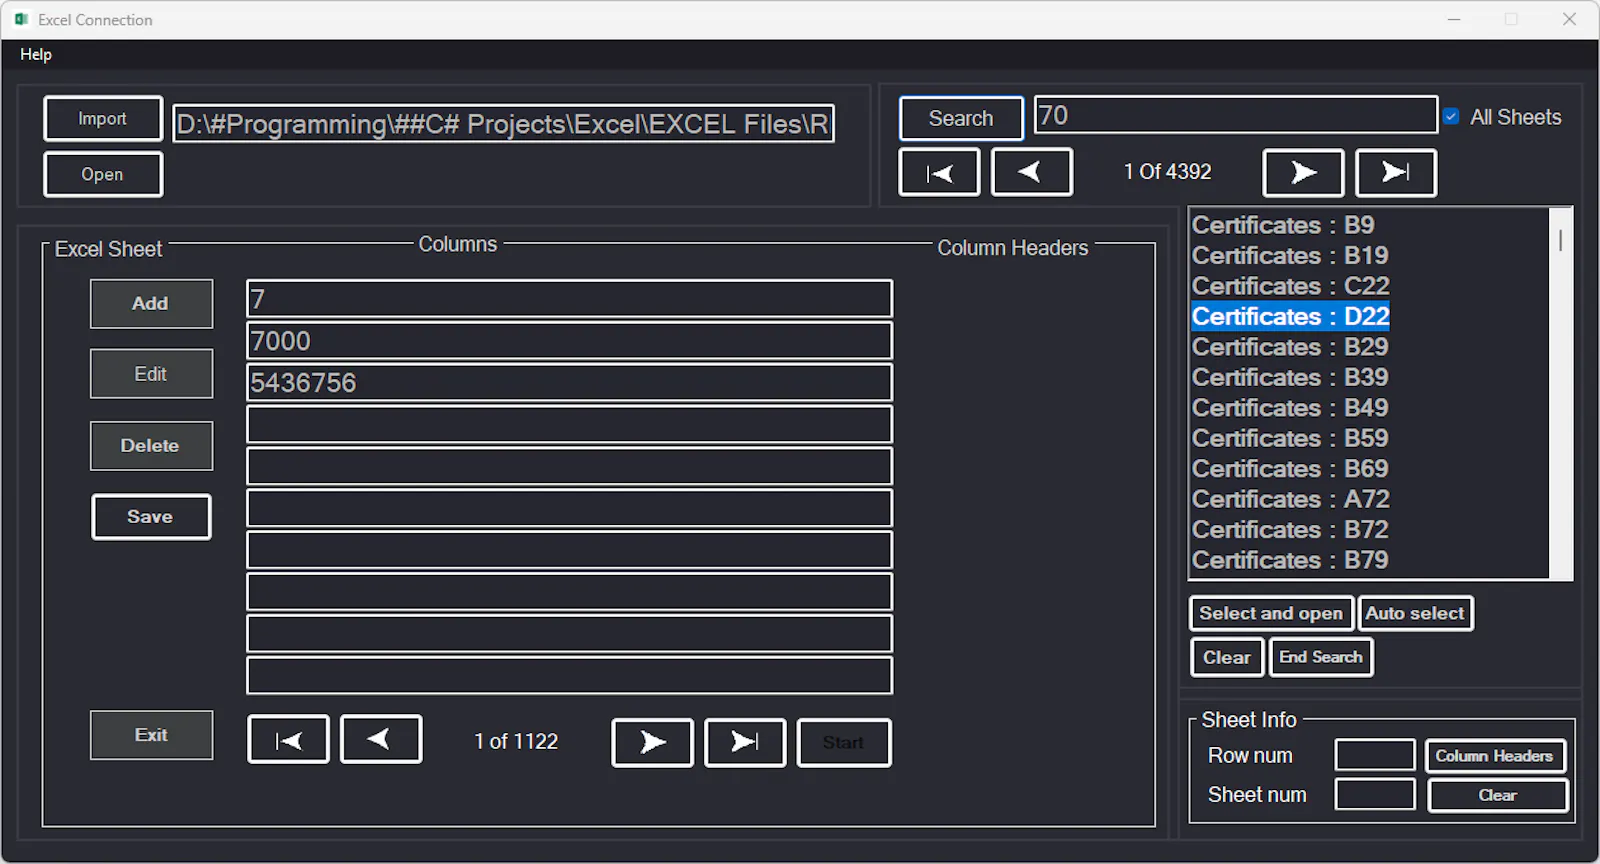
Task: Click the Column Headers button
Action: click(1495, 756)
